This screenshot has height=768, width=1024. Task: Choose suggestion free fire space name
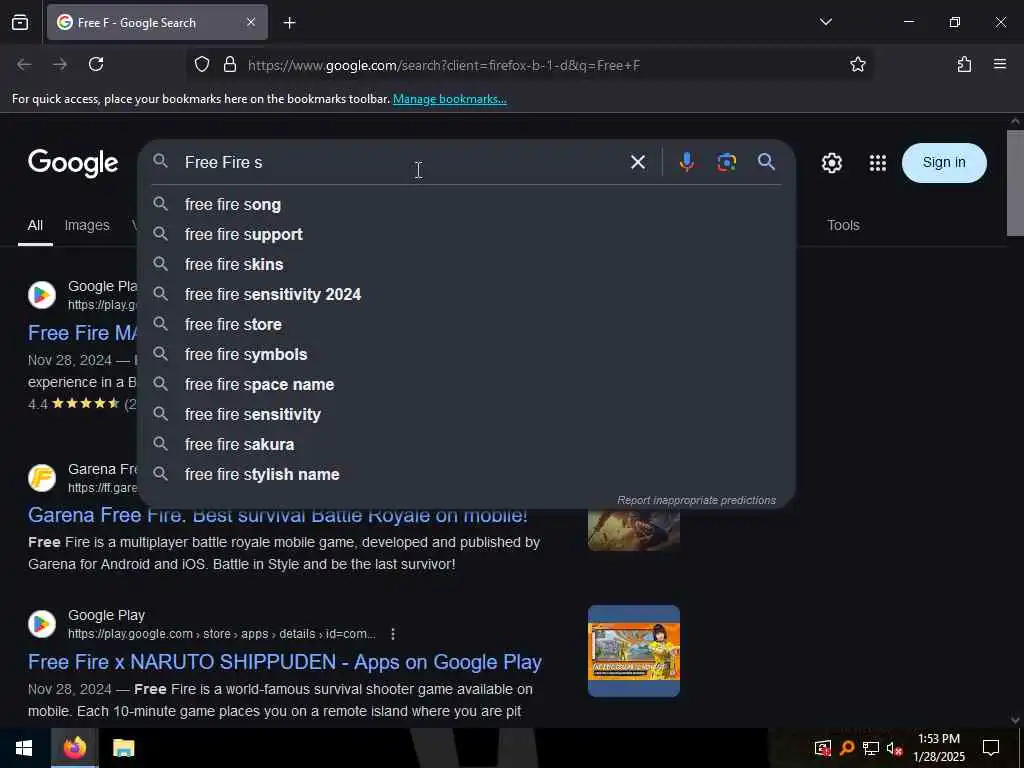click(466, 385)
